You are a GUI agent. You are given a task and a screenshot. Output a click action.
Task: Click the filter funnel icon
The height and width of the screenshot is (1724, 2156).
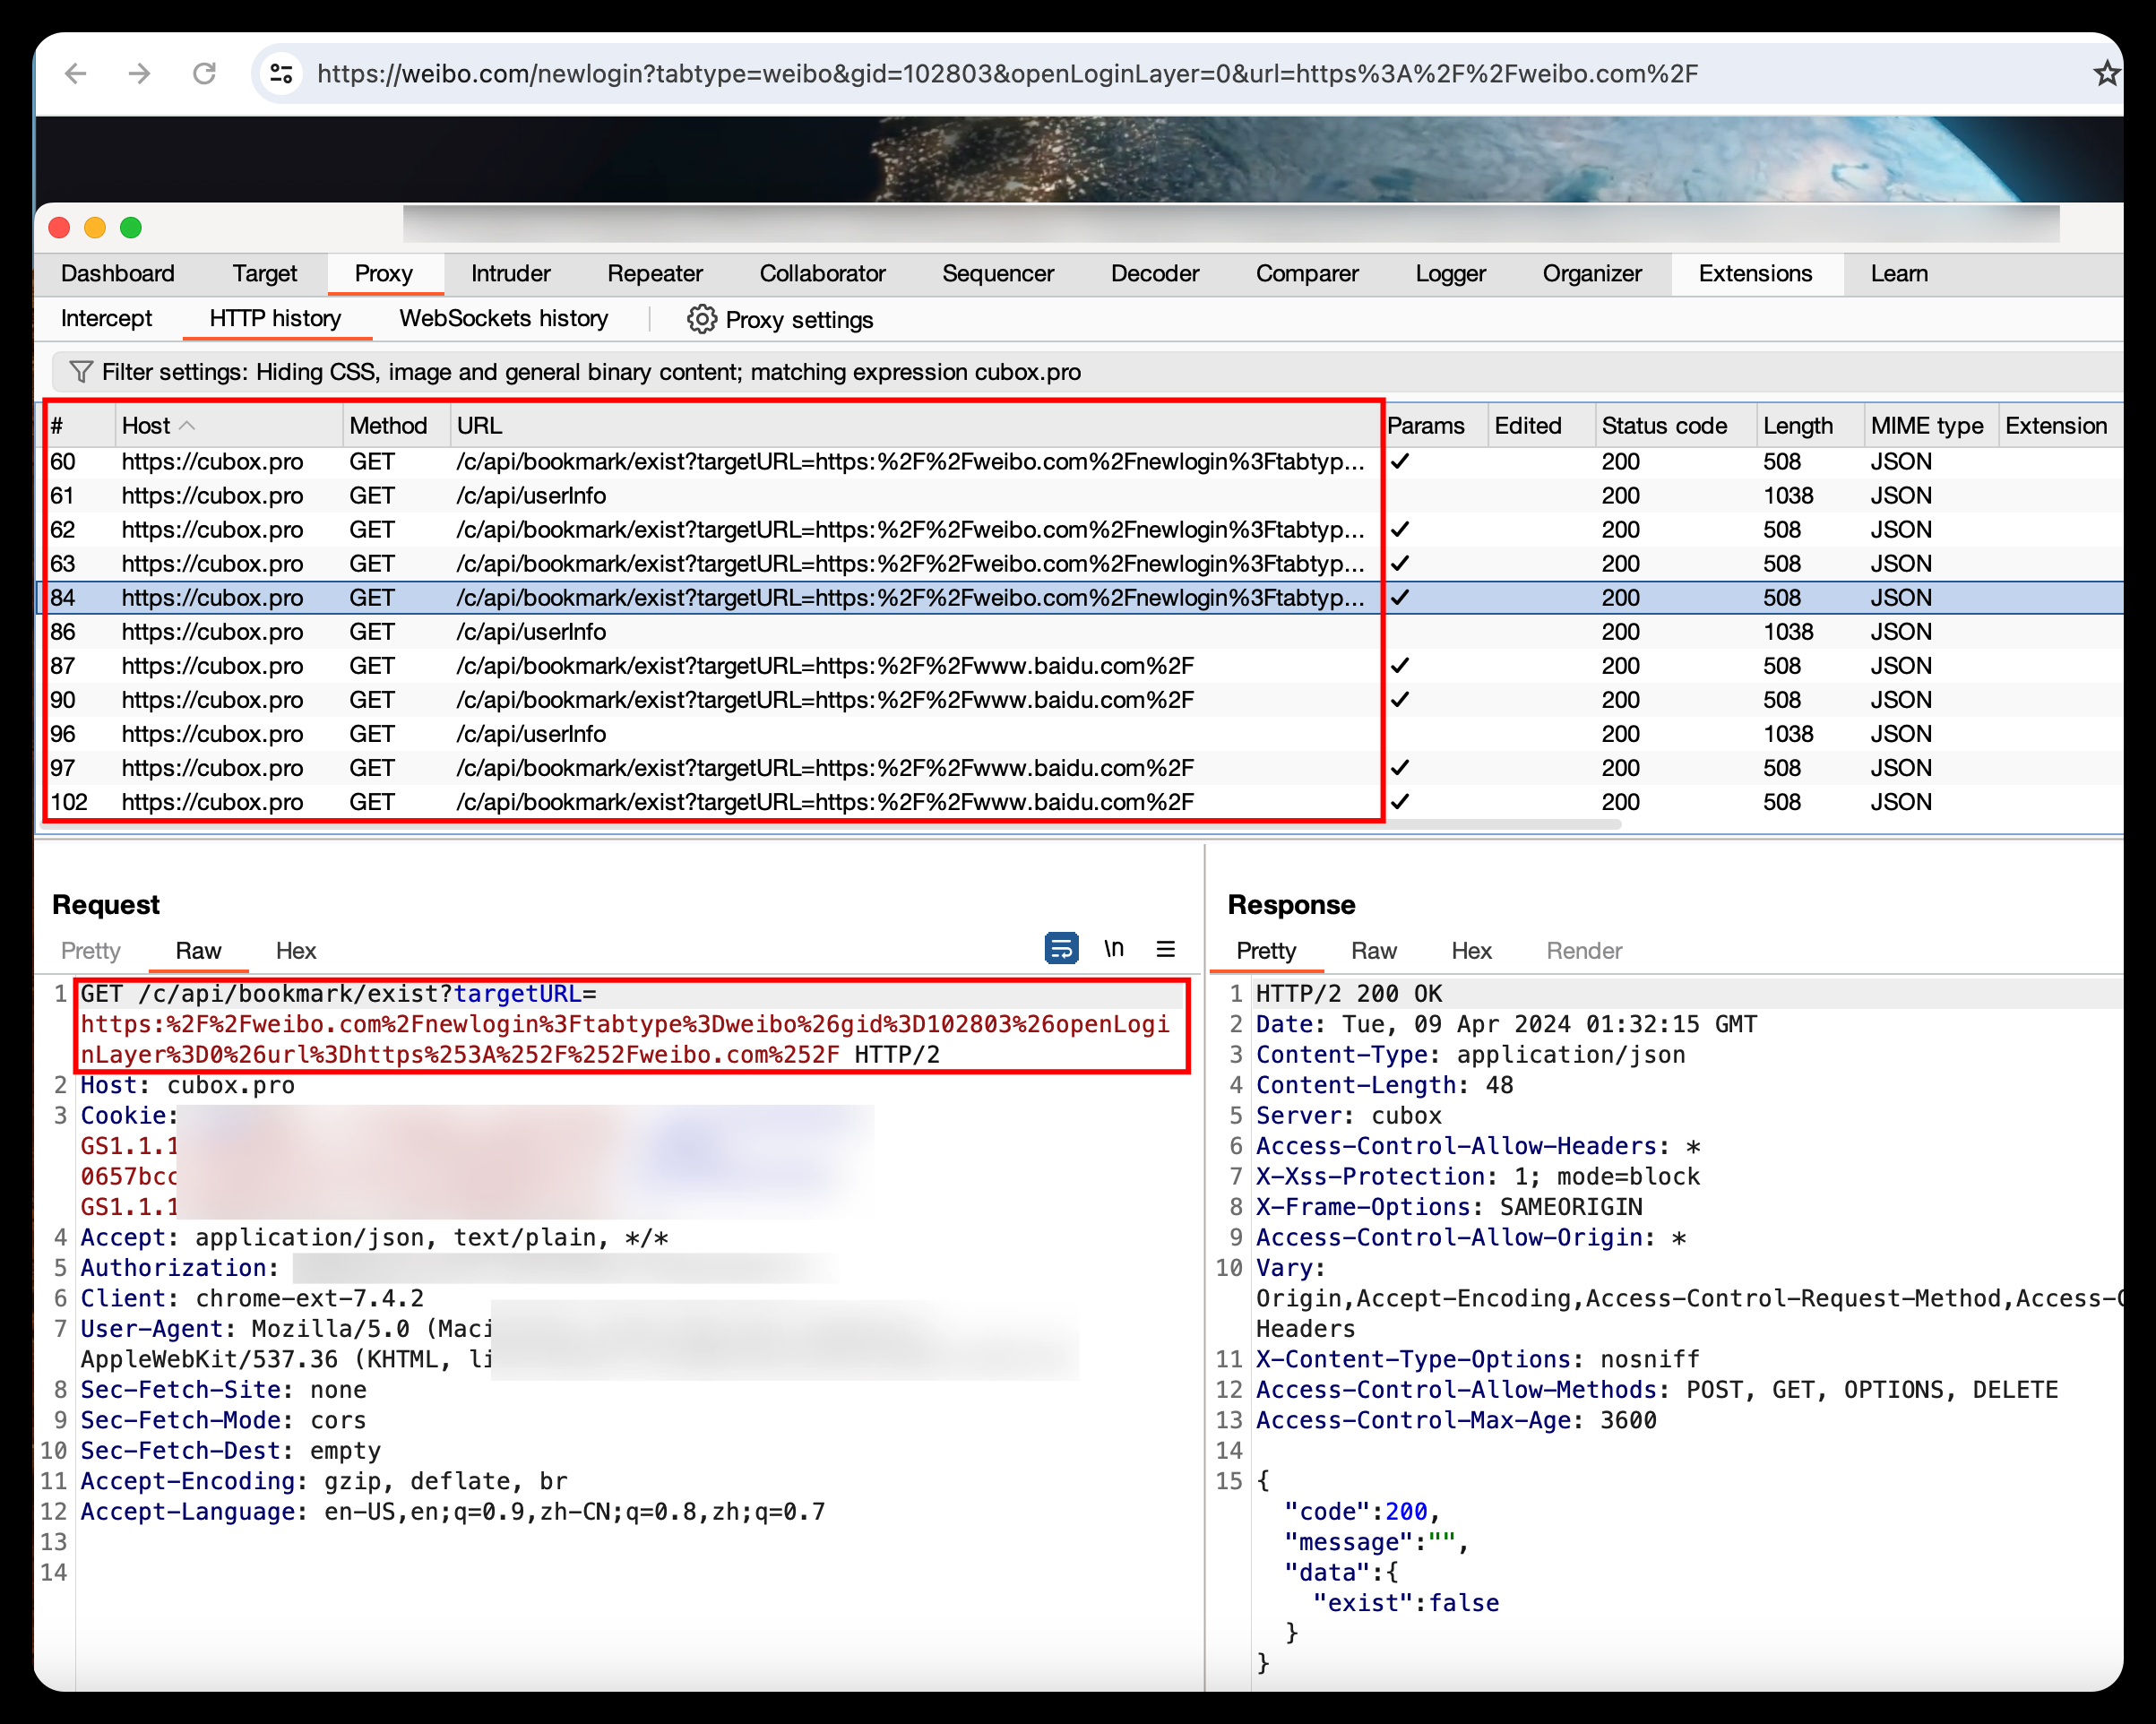[81, 372]
